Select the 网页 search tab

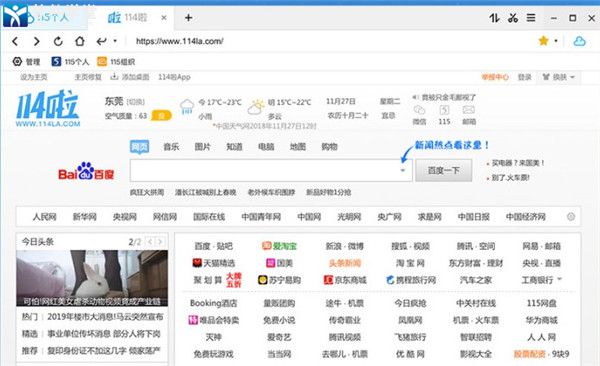[x=139, y=147]
